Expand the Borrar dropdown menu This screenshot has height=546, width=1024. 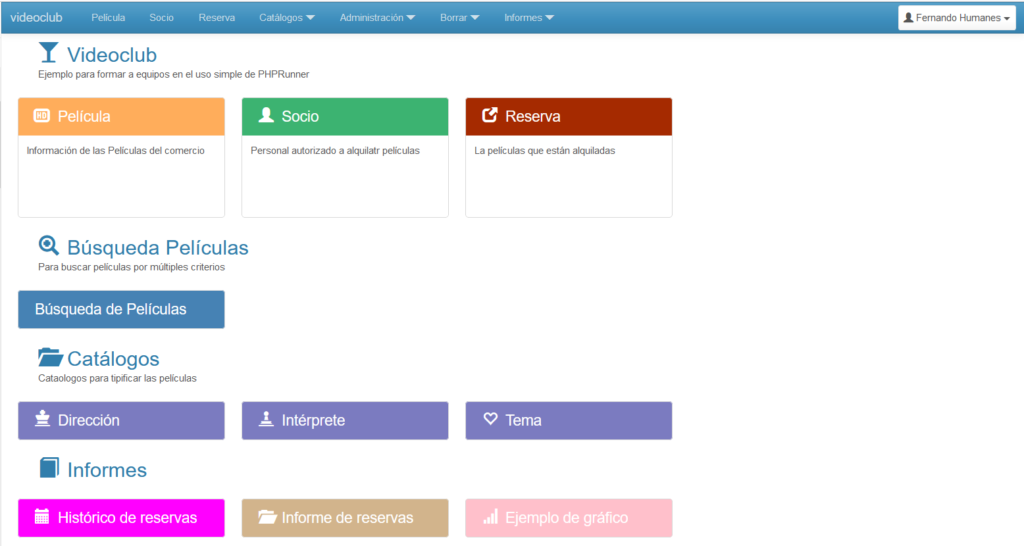click(459, 18)
